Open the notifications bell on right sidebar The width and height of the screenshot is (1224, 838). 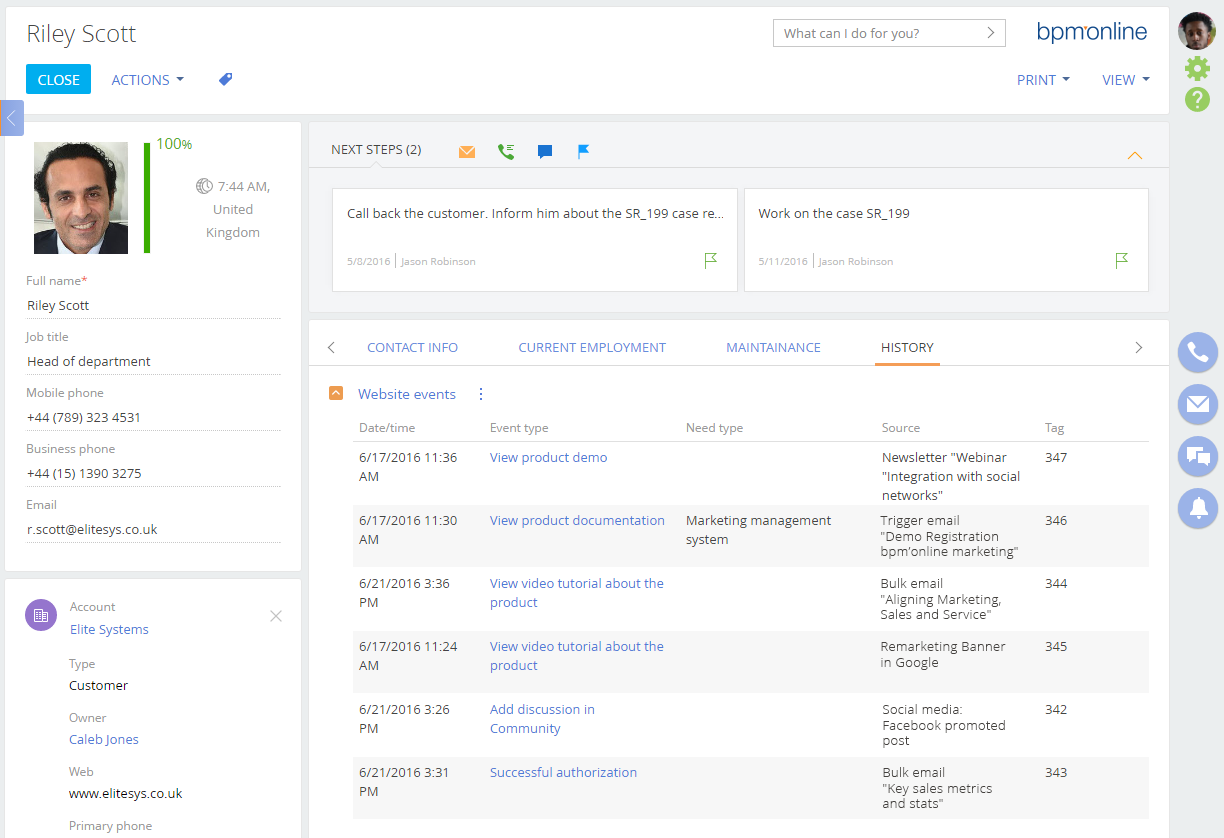click(x=1197, y=508)
